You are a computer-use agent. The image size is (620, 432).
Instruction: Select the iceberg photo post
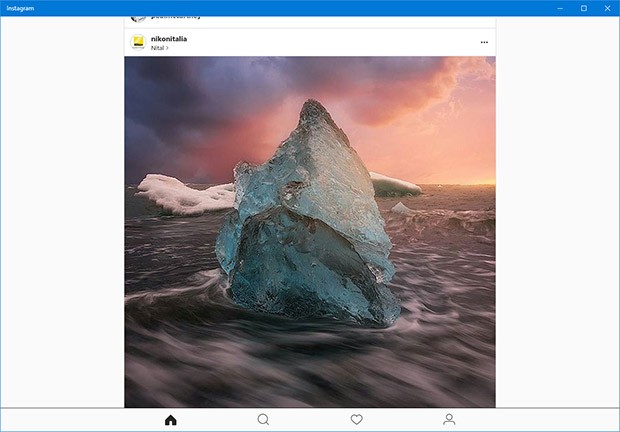coord(310,232)
